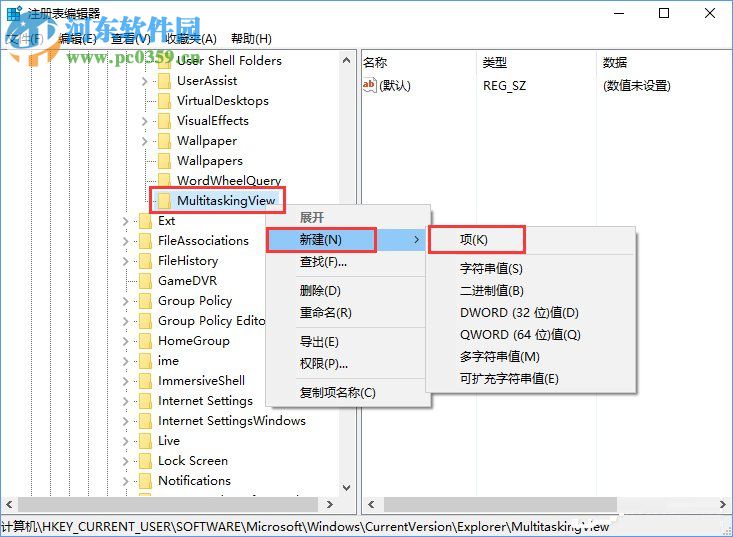Click the ab string value icon
Screen dimensions: 733x537
[369, 86]
